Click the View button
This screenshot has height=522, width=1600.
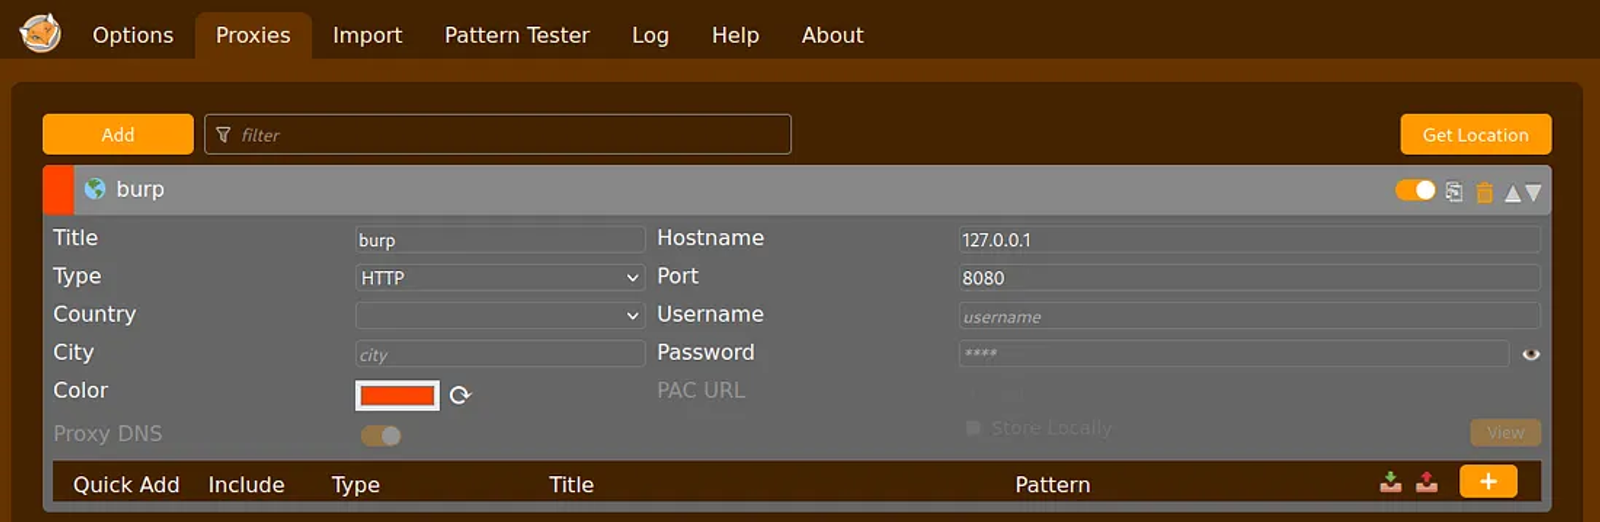tap(1505, 432)
